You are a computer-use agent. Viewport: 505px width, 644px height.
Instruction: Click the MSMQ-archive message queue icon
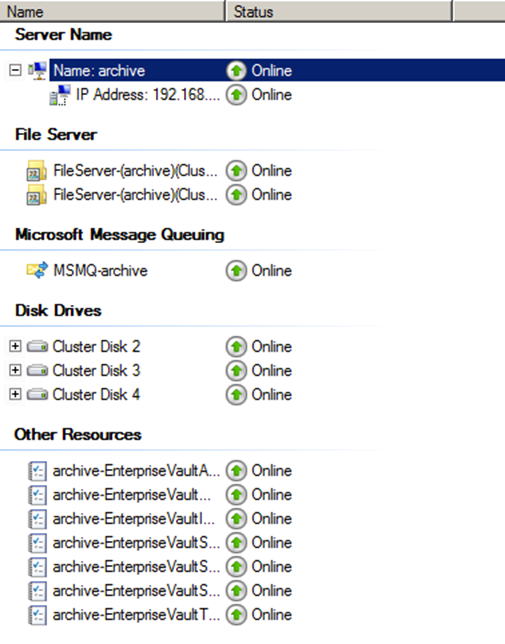click(37, 271)
